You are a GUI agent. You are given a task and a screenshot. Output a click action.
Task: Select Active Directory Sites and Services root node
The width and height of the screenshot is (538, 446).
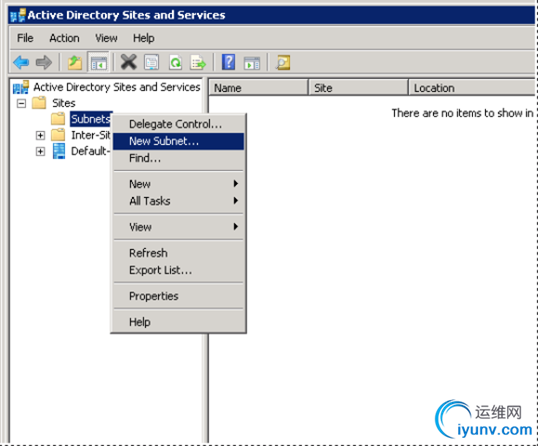(x=117, y=87)
